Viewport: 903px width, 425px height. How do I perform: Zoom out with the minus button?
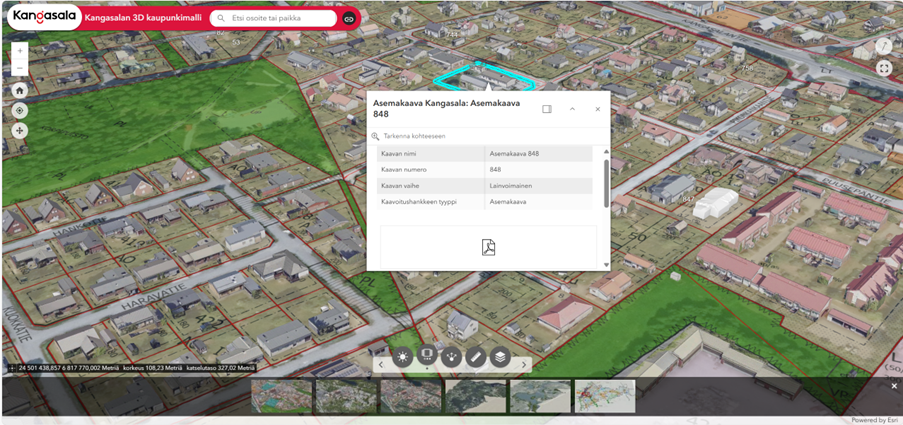click(20, 68)
